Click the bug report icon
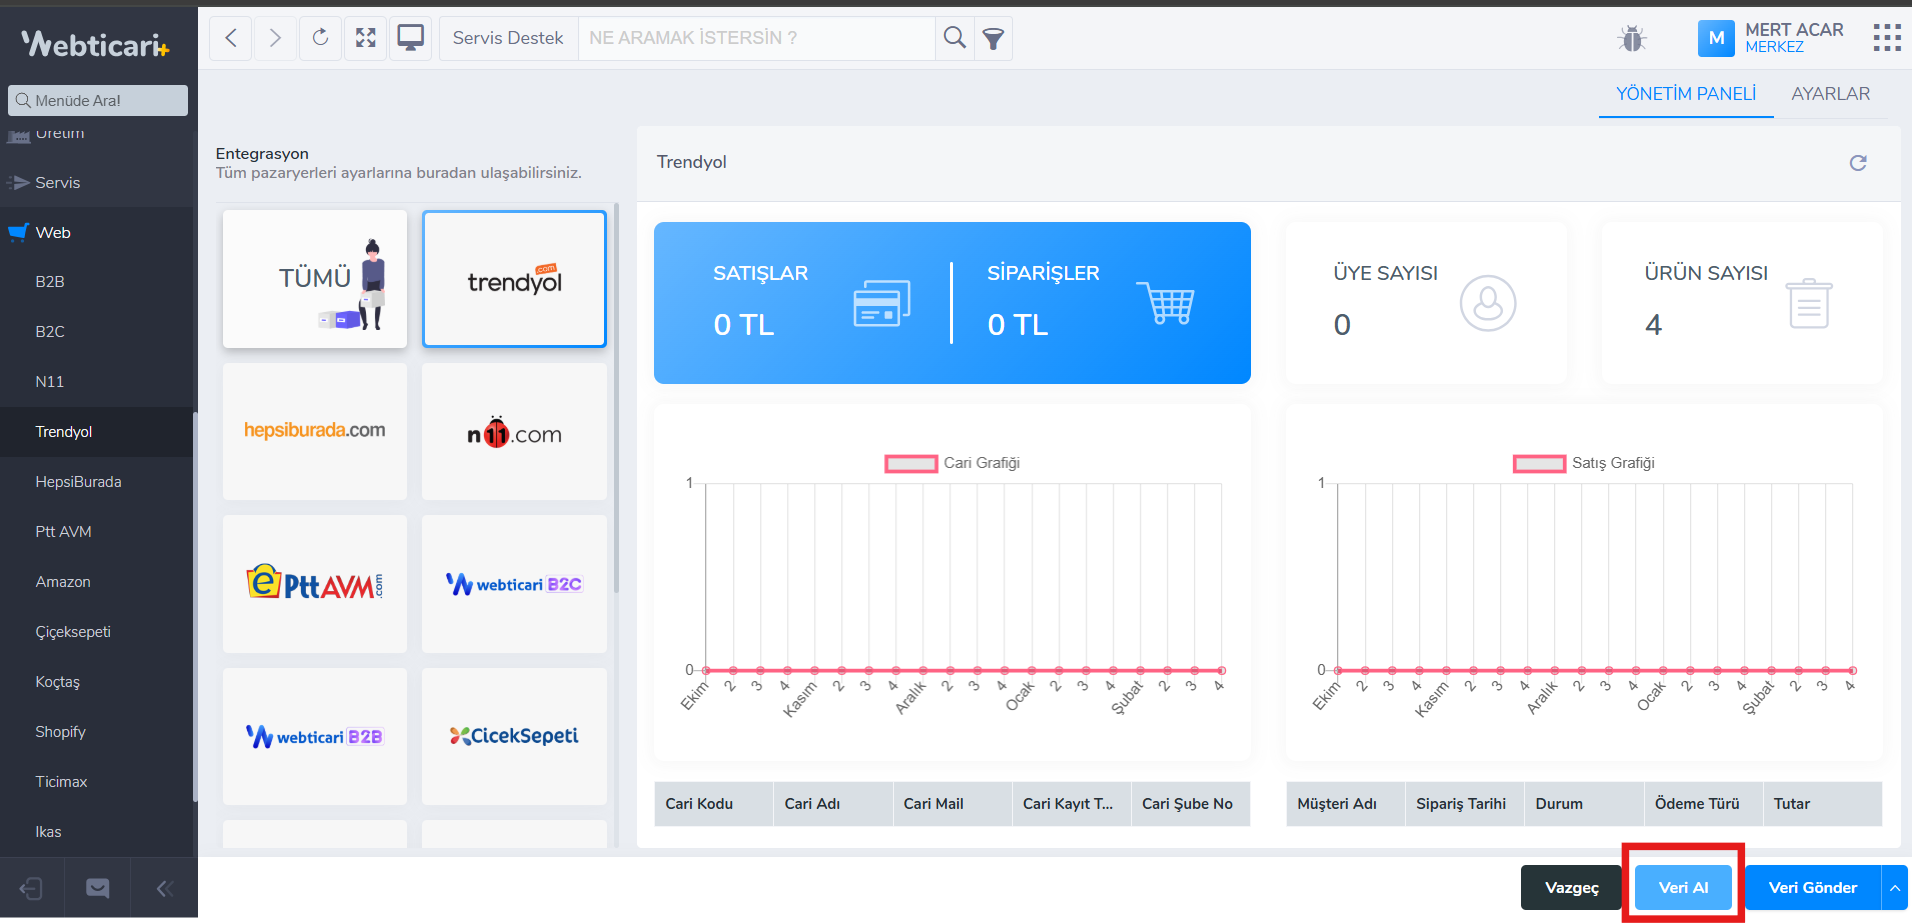 (1632, 39)
